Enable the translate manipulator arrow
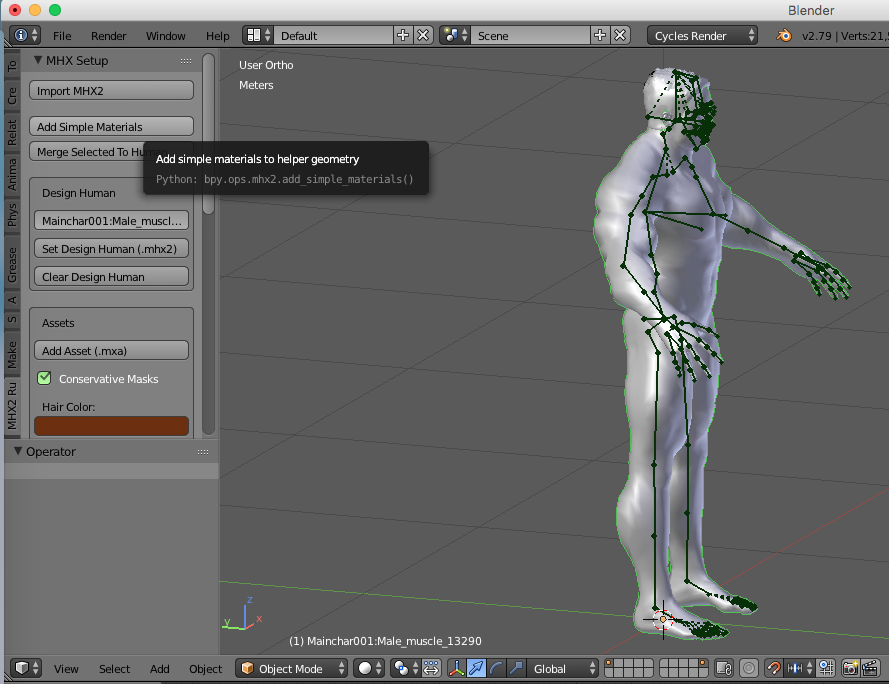The height and width of the screenshot is (684, 889). [476, 668]
